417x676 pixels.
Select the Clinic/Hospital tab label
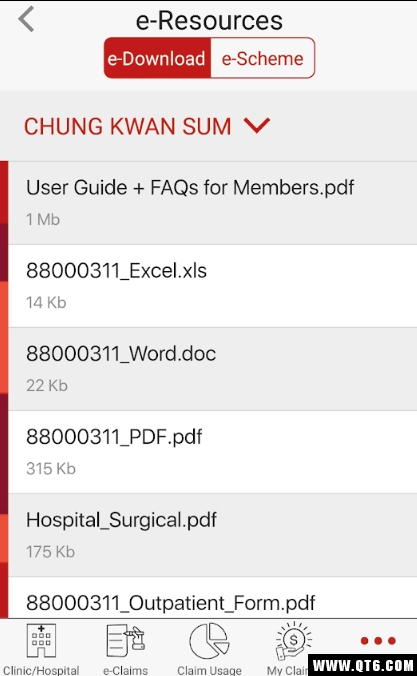(41, 670)
